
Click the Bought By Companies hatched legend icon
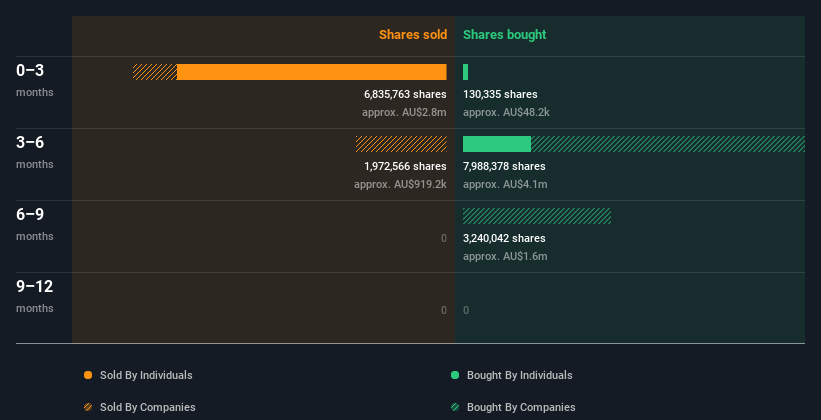click(455, 407)
